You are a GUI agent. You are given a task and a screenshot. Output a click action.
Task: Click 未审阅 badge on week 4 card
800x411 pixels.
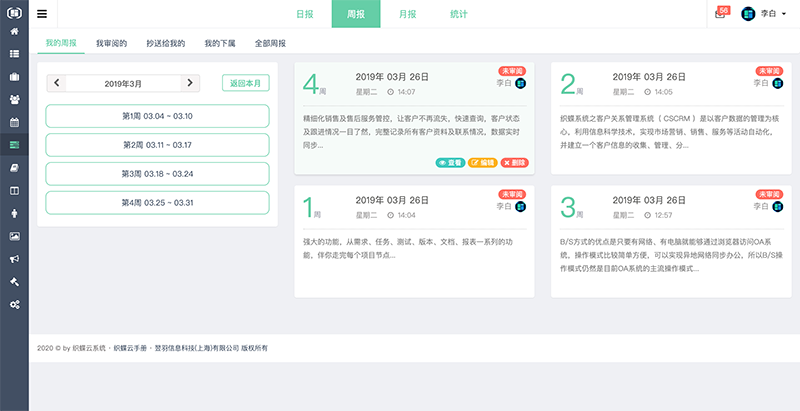point(512,71)
